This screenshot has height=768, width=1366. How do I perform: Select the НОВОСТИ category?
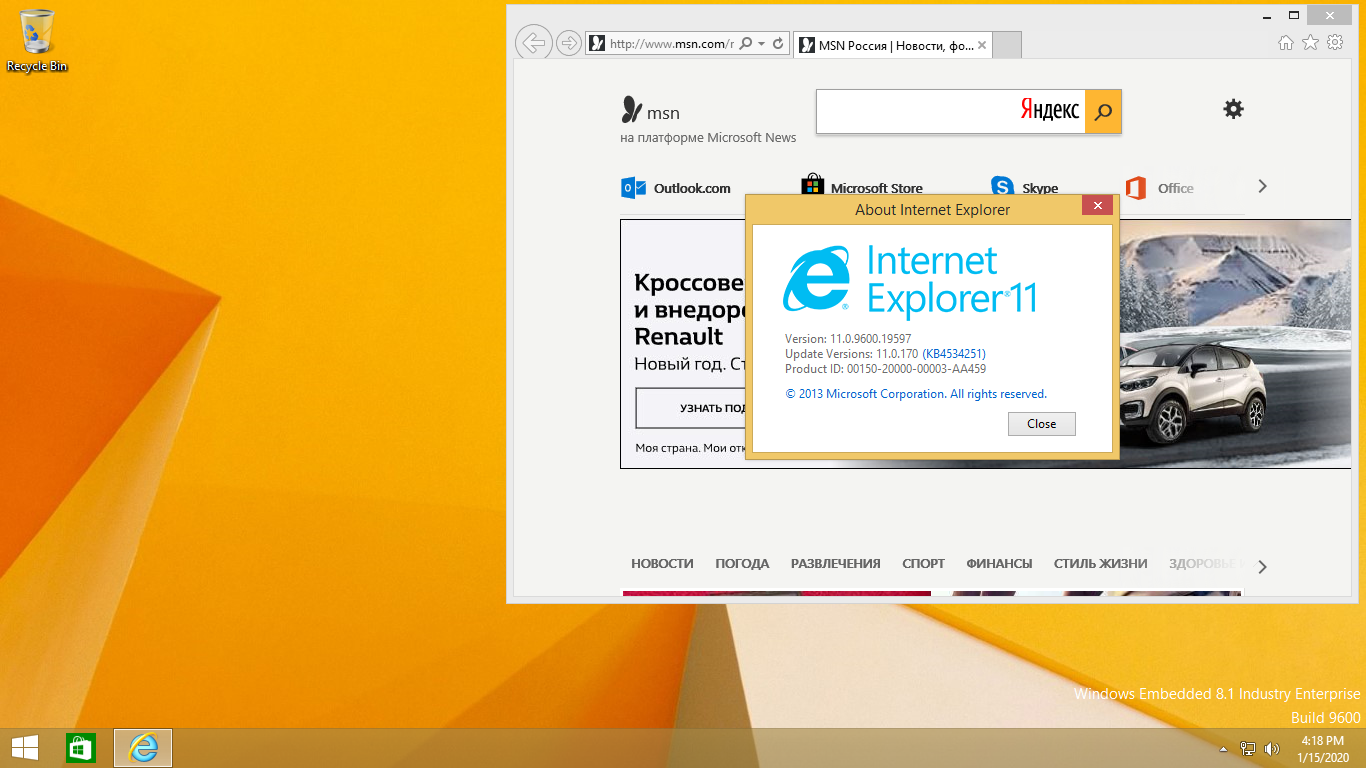pyautogui.click(x=662, y=564)
